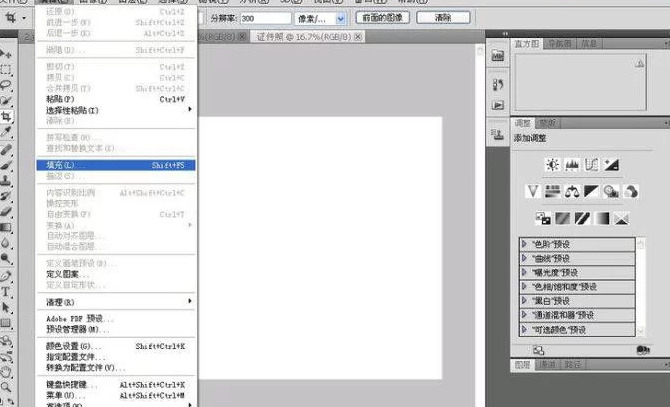670x407 pixels.
Task: Open the Actions panel play icon
Action: (498, 105)
